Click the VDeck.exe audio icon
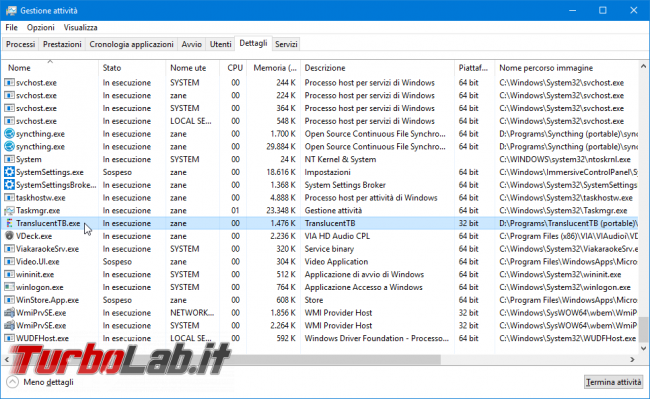 pos(9,236)
